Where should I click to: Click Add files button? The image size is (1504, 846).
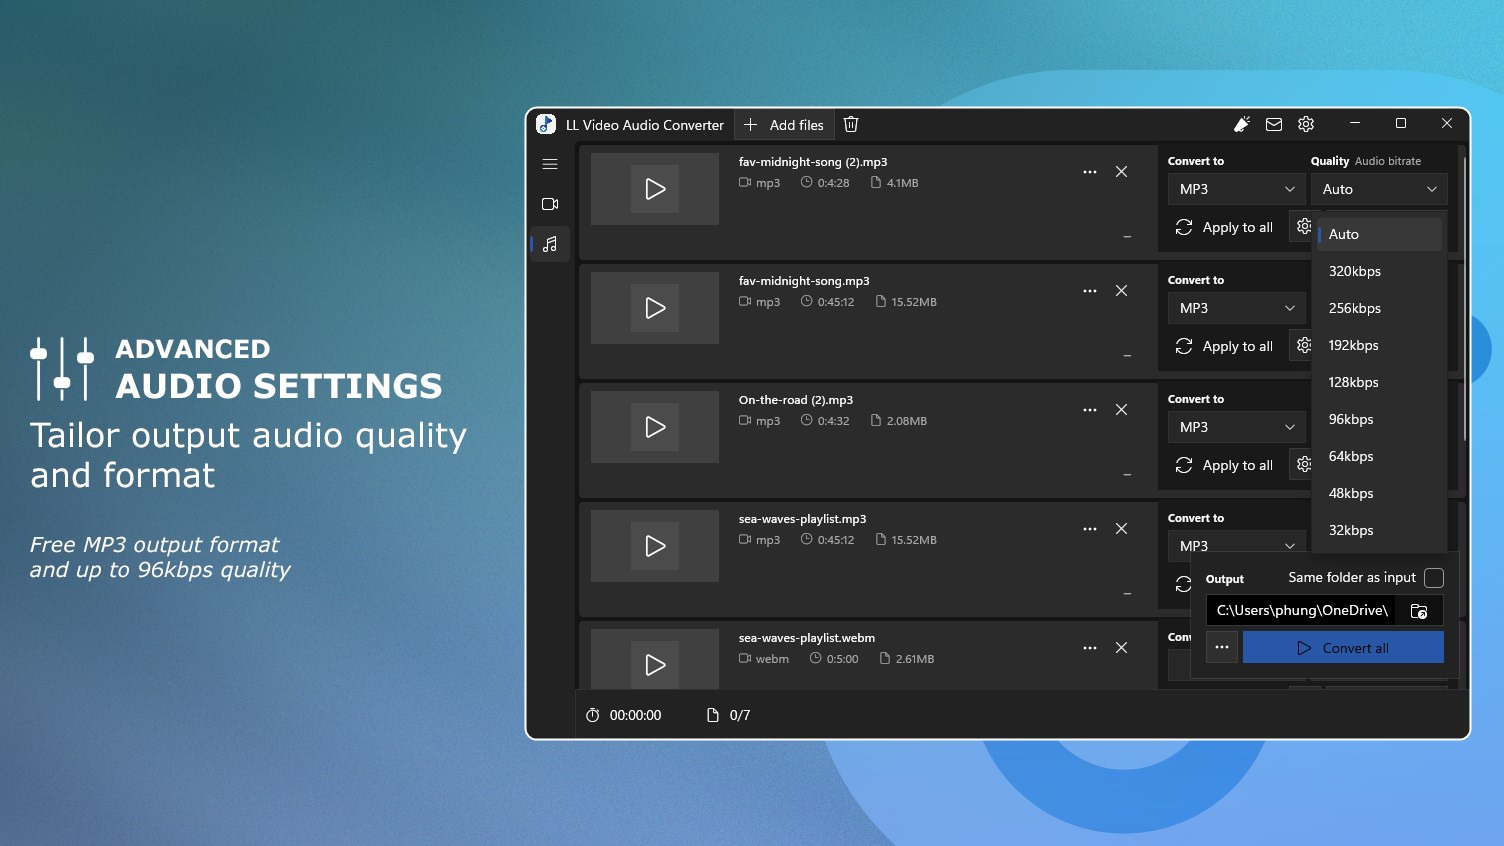(784, 125)
